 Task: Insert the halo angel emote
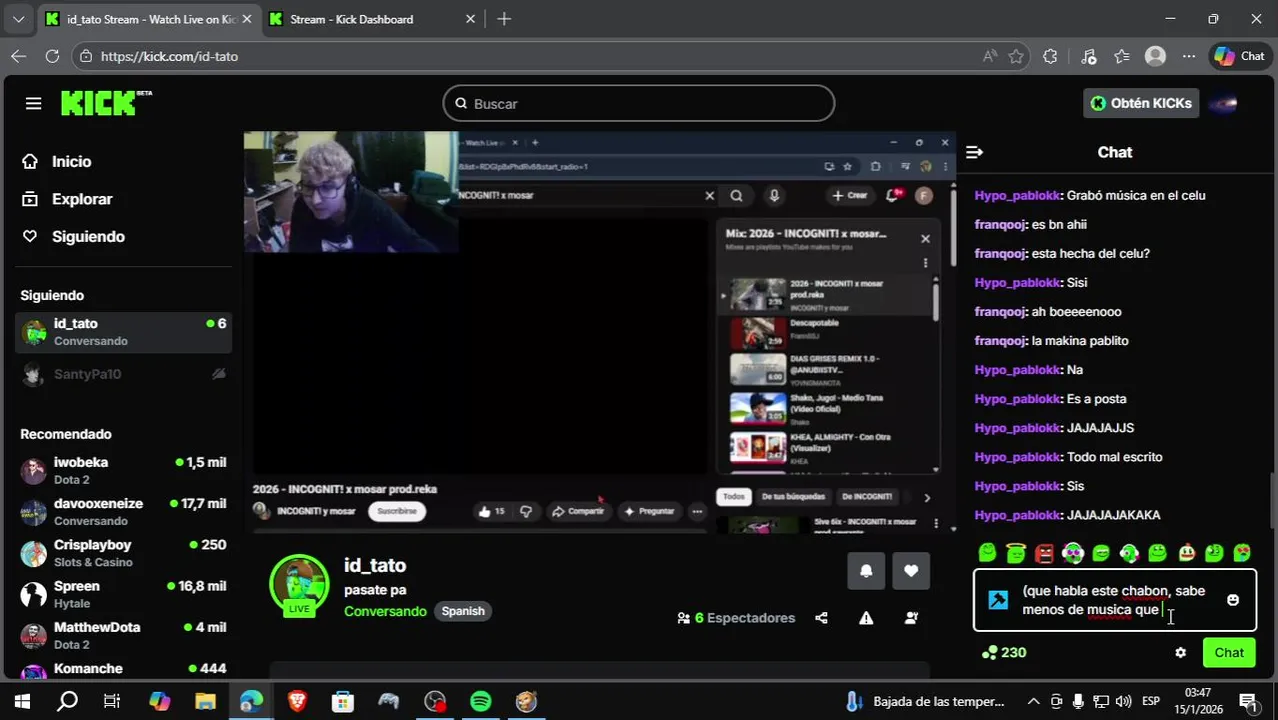(x=1016, y=552)
